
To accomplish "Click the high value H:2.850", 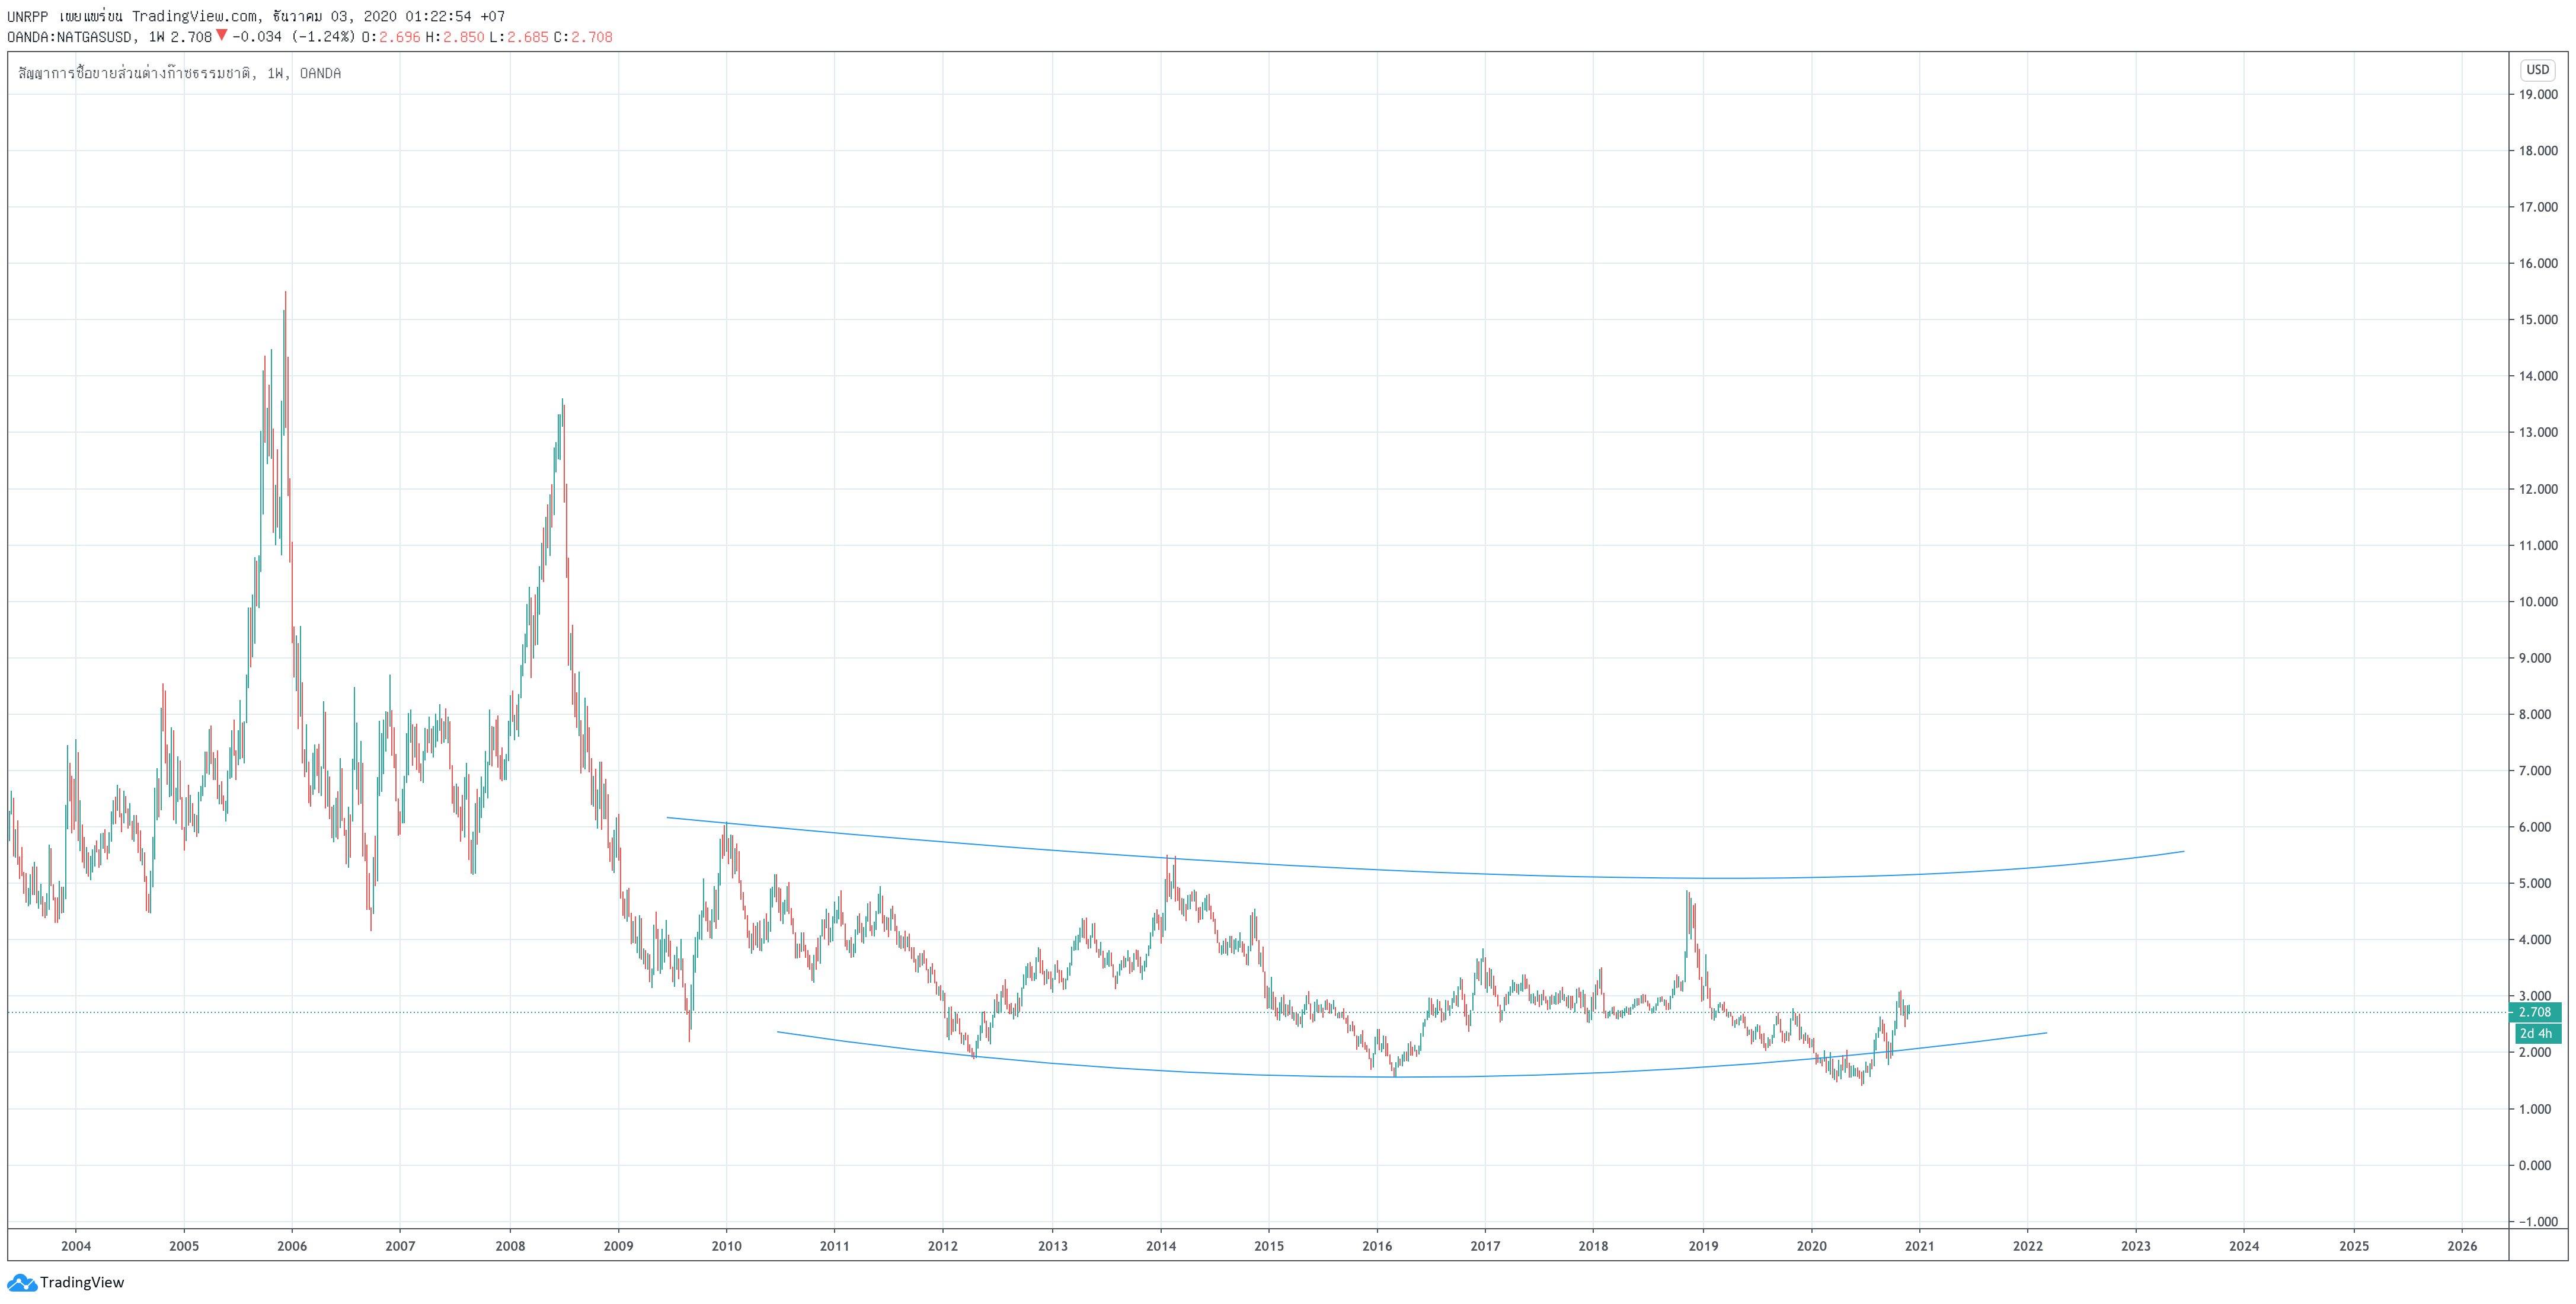I will click(455, 37).
